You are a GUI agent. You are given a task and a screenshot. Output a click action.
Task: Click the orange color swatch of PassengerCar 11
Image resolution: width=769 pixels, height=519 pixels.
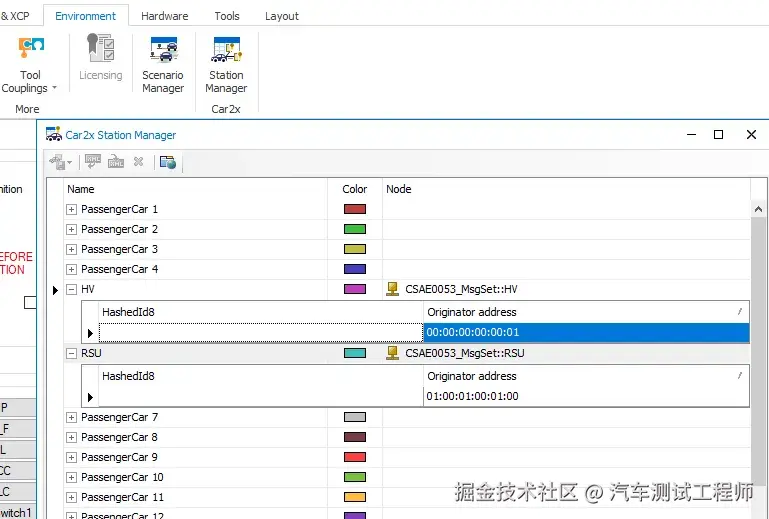coord(355,497)
